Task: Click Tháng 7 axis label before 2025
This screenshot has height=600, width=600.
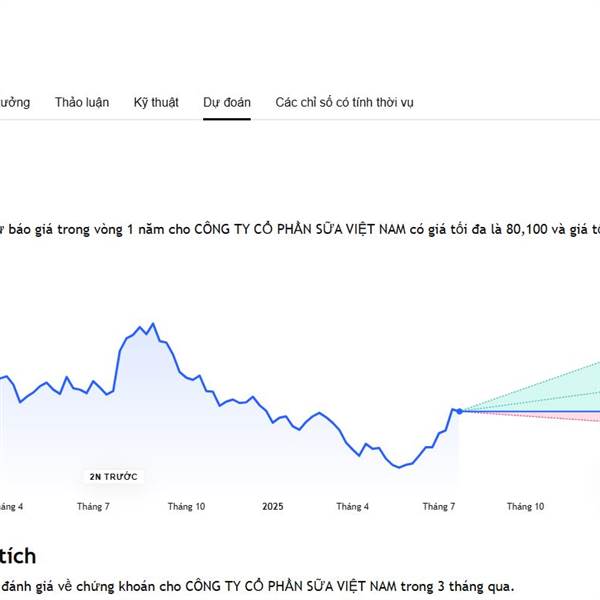Action: 93,507
